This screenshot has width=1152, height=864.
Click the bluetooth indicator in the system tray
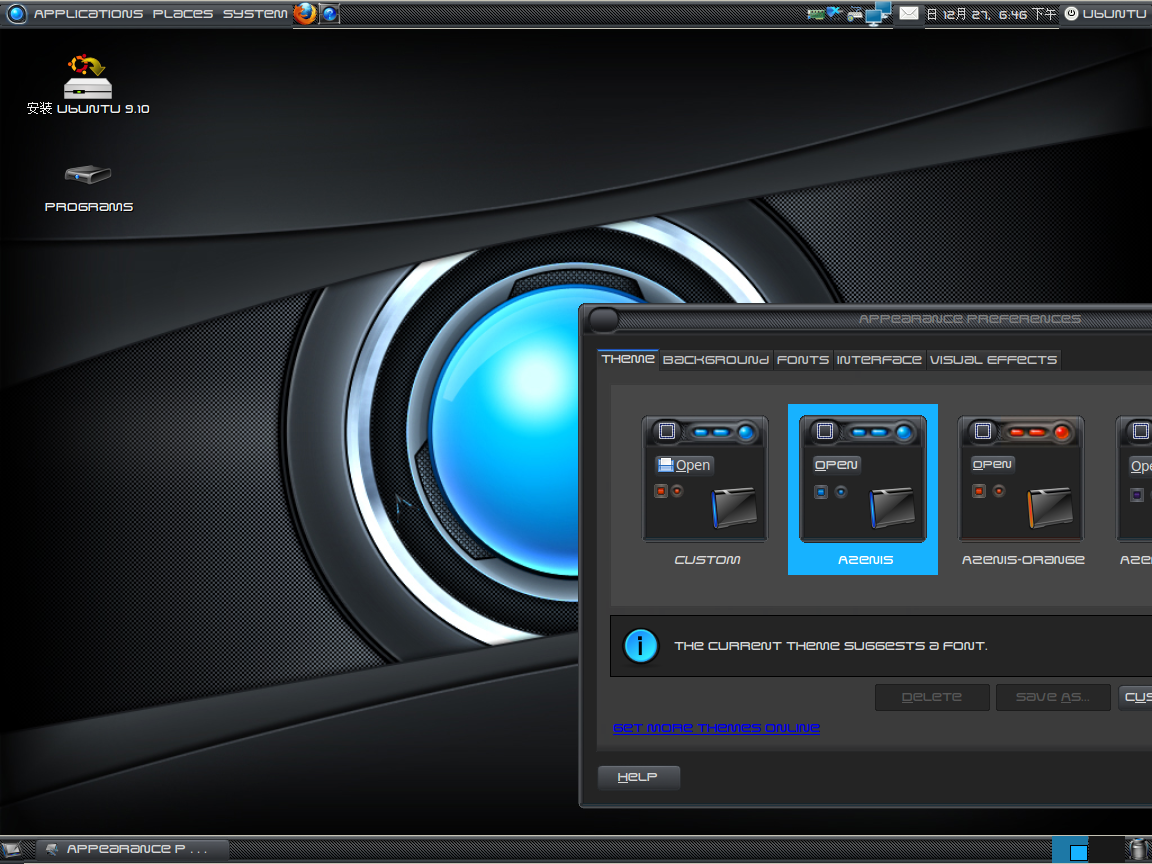(x=833, y=11)
